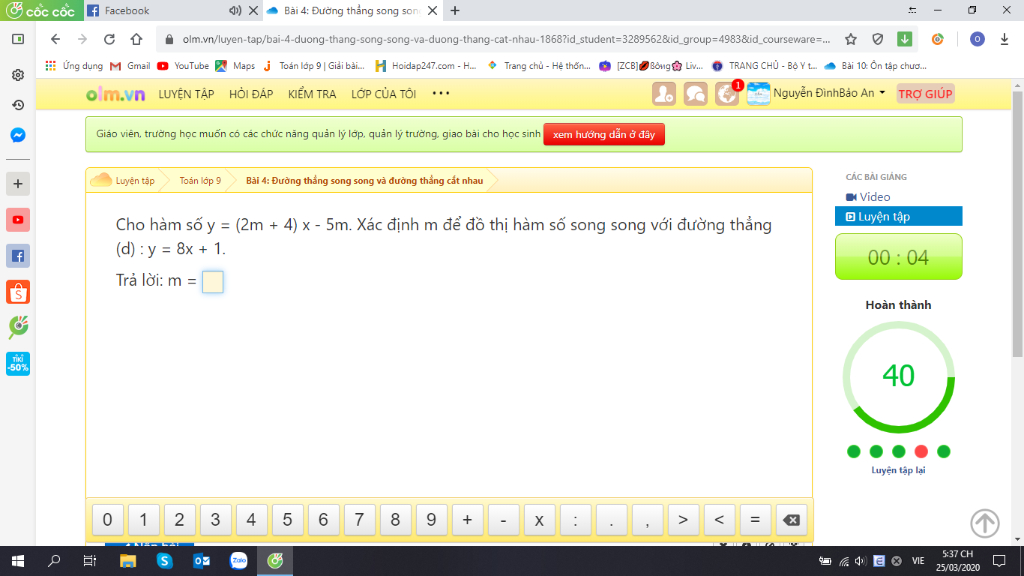Open Windows notification center icon
This screenshot has height=576, width=1024.
tap(999, 561)
